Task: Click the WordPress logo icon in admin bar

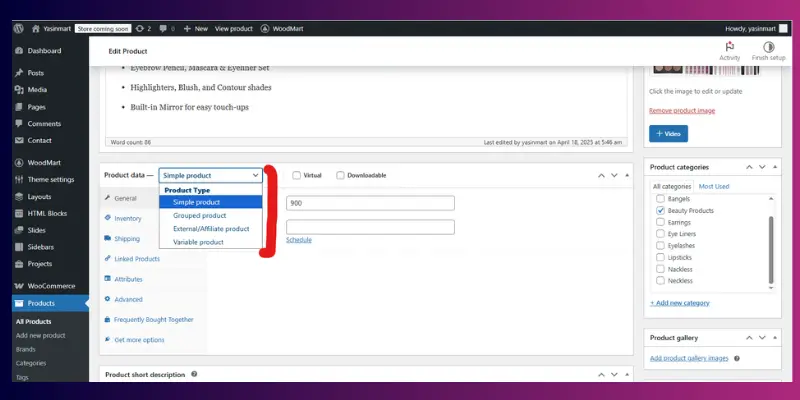Action: pyautogui.click(x=19, y=29)
